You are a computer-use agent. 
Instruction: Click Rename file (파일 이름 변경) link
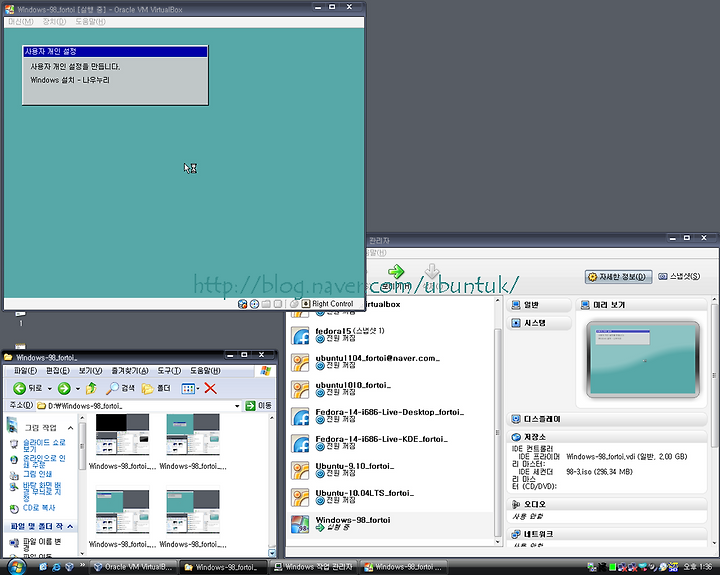(x=42, y=545)
